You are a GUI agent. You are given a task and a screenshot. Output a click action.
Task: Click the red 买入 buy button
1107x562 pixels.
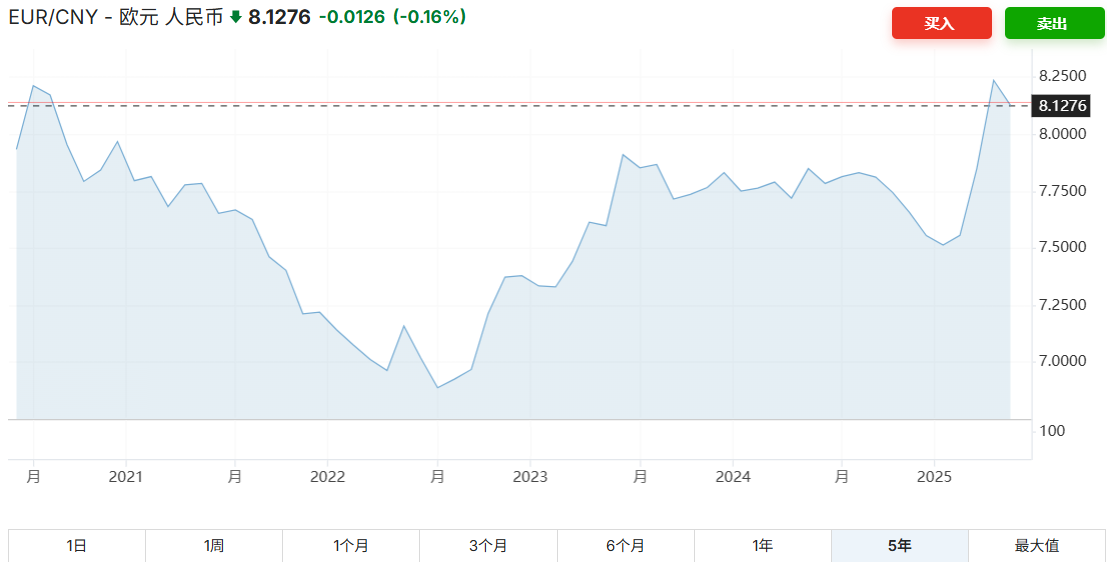[941, 23]
